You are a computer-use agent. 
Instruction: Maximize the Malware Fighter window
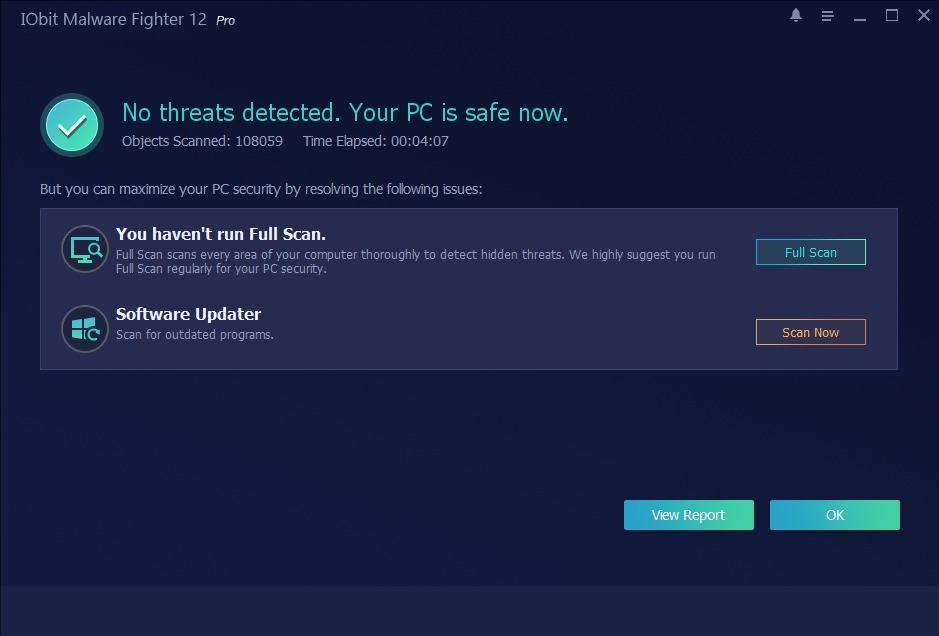892,16
